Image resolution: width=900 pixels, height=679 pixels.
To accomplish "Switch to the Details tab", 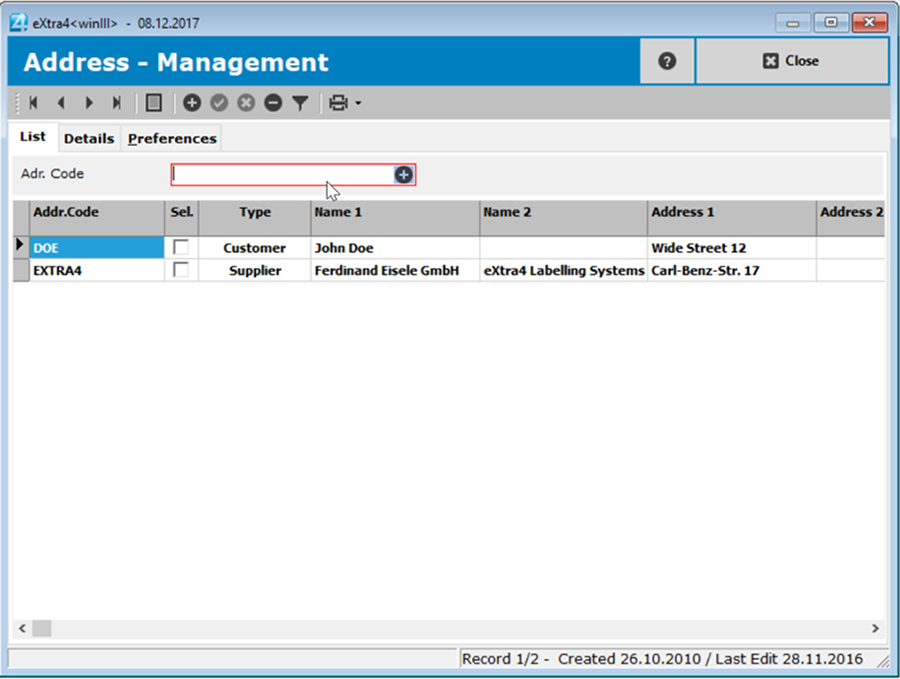I will coord(88,138).
